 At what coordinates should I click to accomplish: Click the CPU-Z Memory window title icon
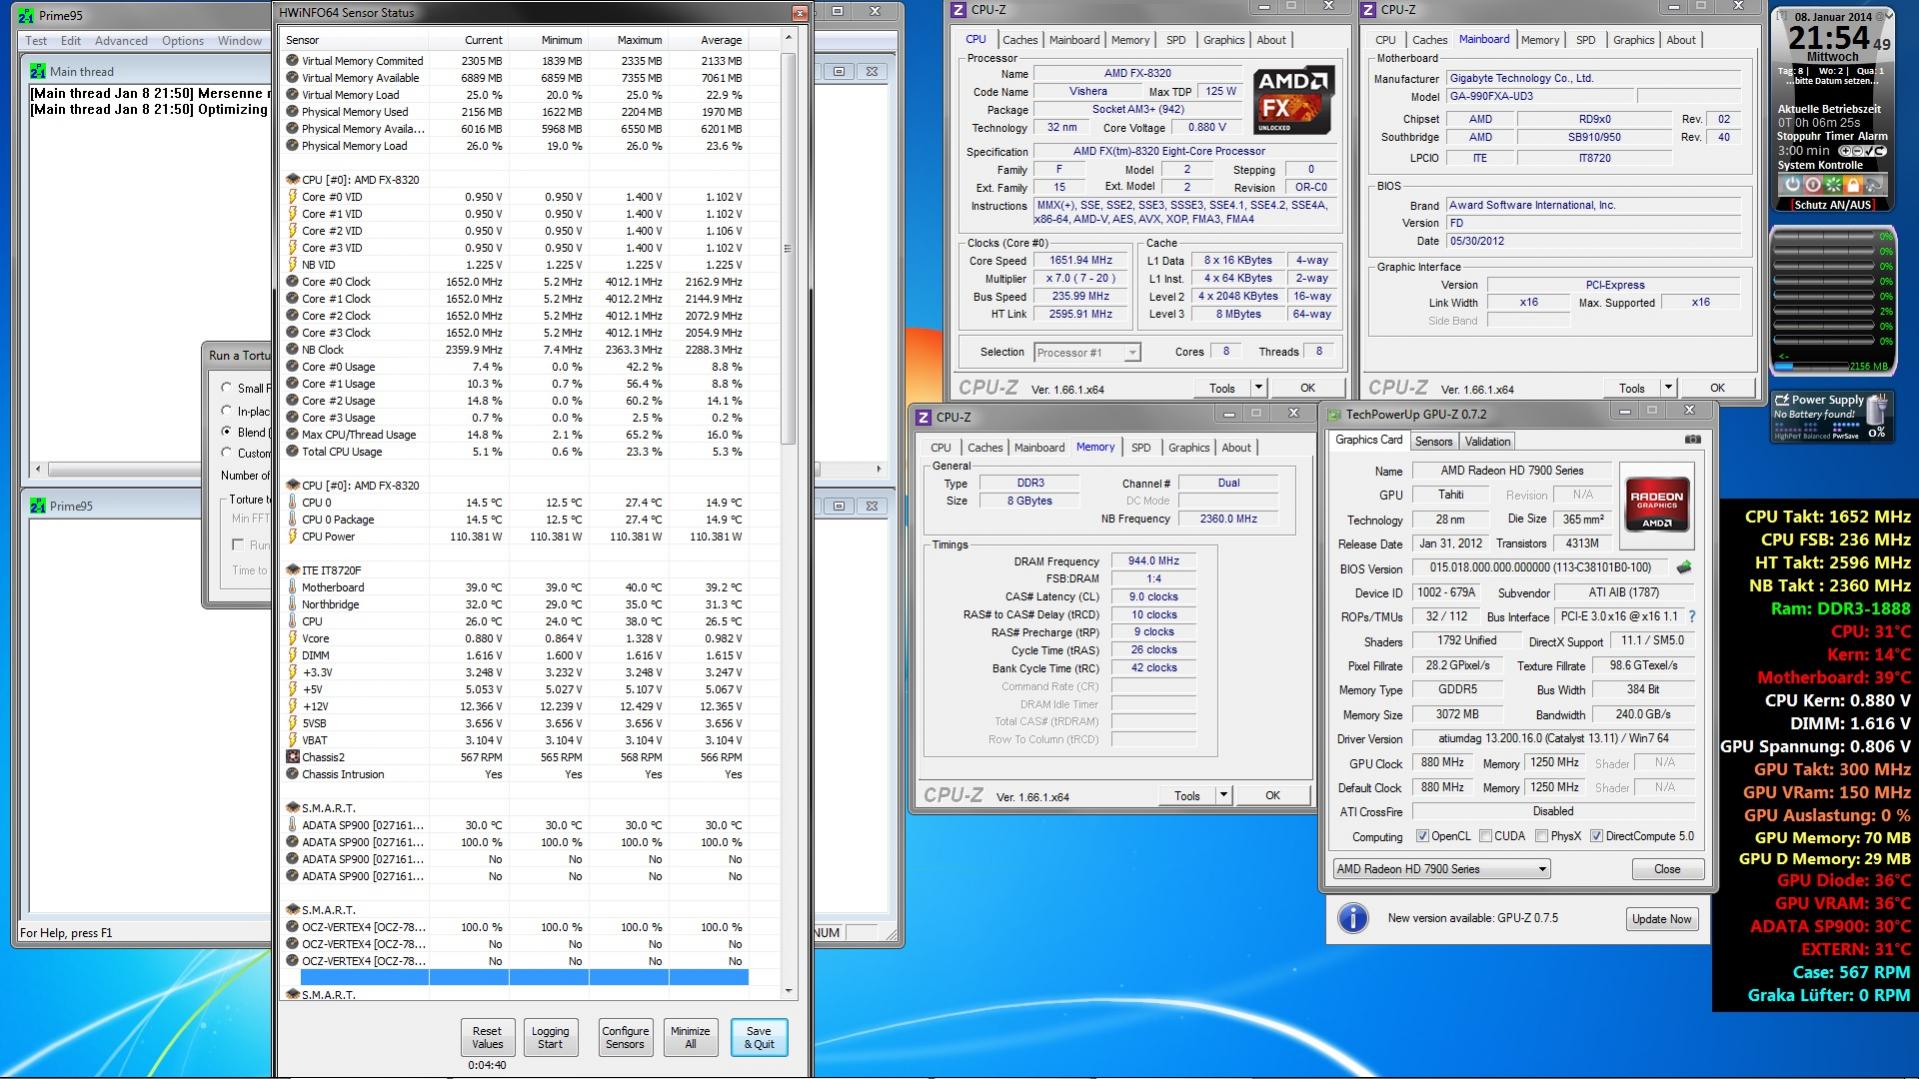tap(924, 417)
